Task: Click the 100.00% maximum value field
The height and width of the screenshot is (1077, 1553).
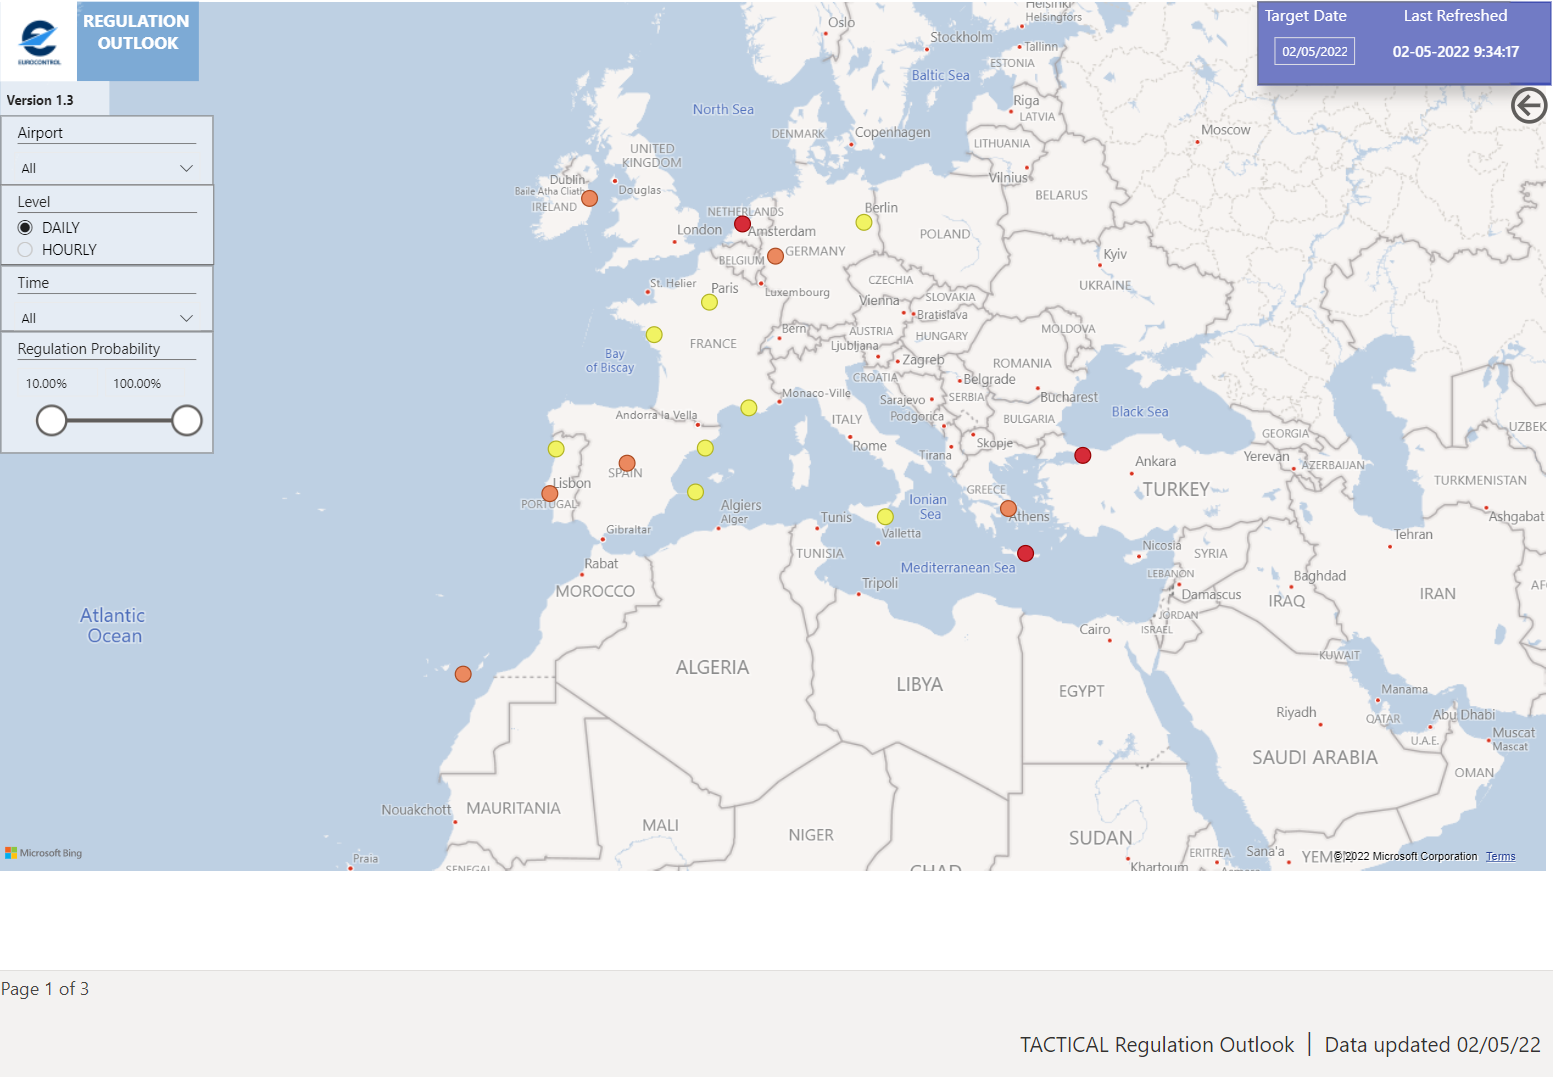Action: [x=137, y=384]
